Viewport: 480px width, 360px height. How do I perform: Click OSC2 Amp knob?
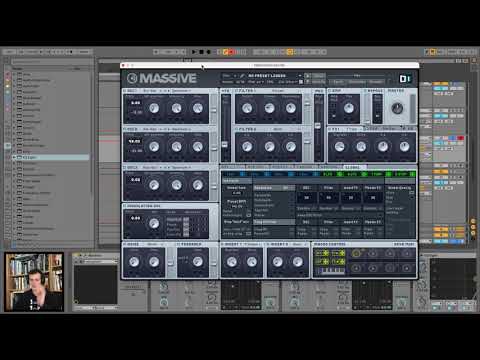(198, 147)
